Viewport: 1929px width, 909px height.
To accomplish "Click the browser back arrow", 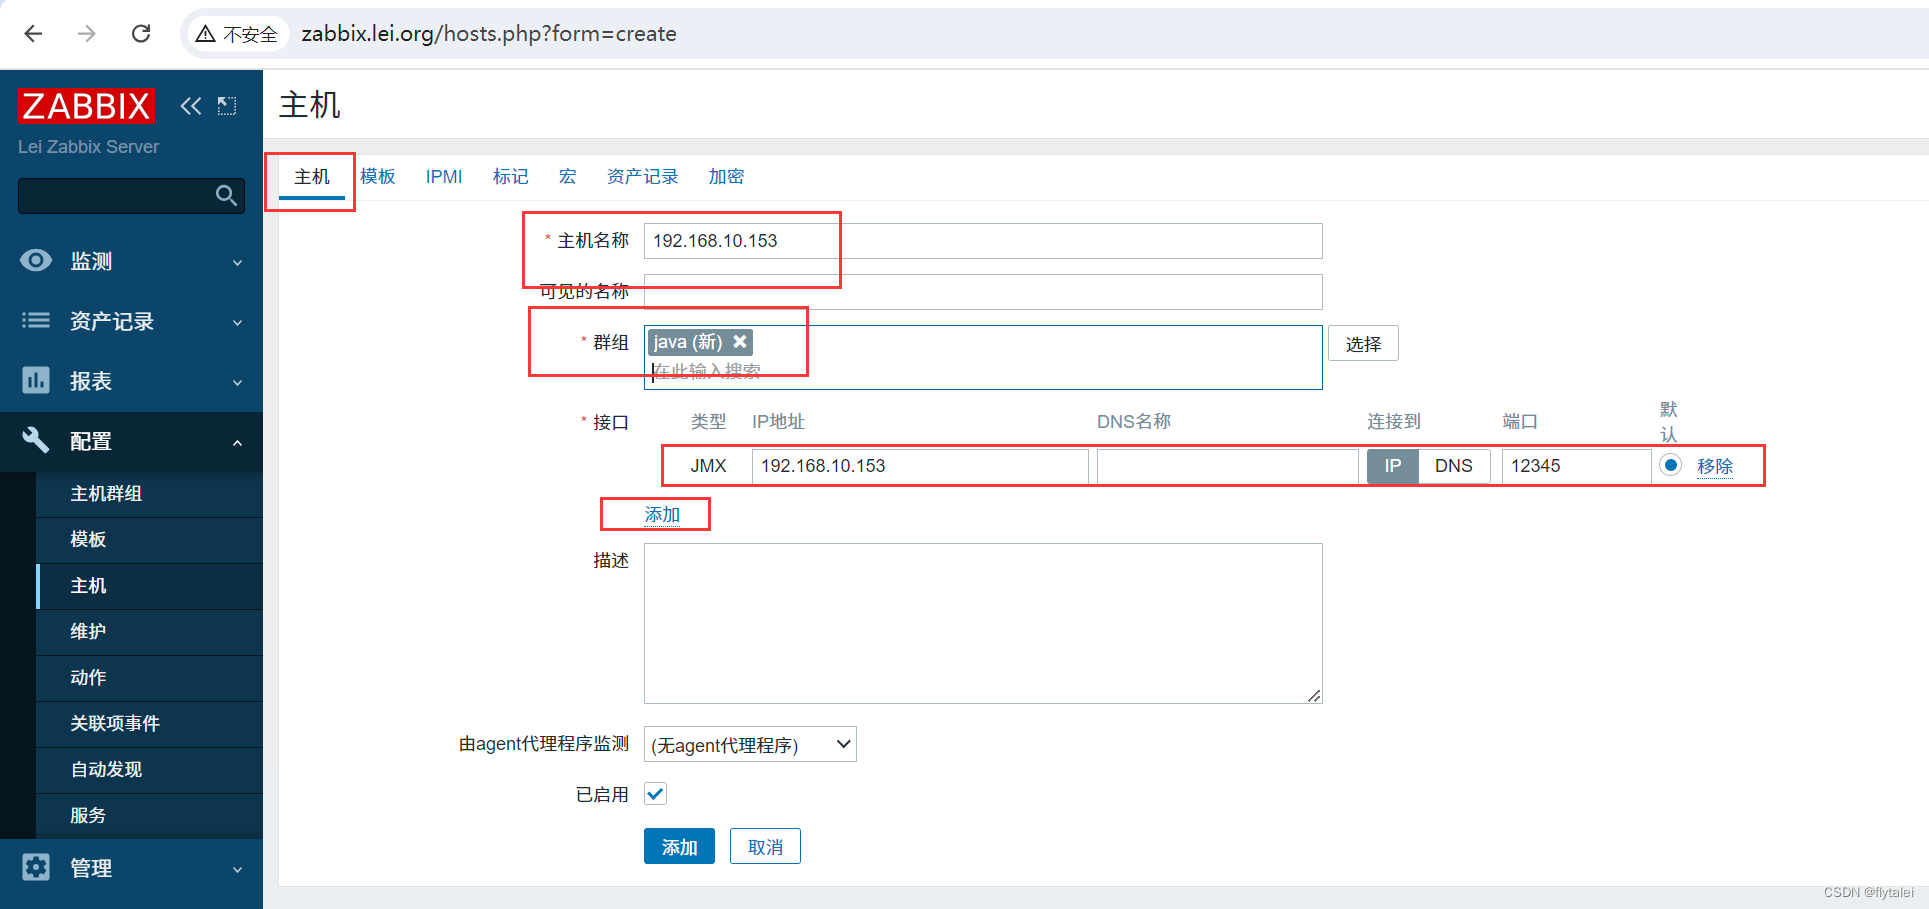I will point(33,34).
